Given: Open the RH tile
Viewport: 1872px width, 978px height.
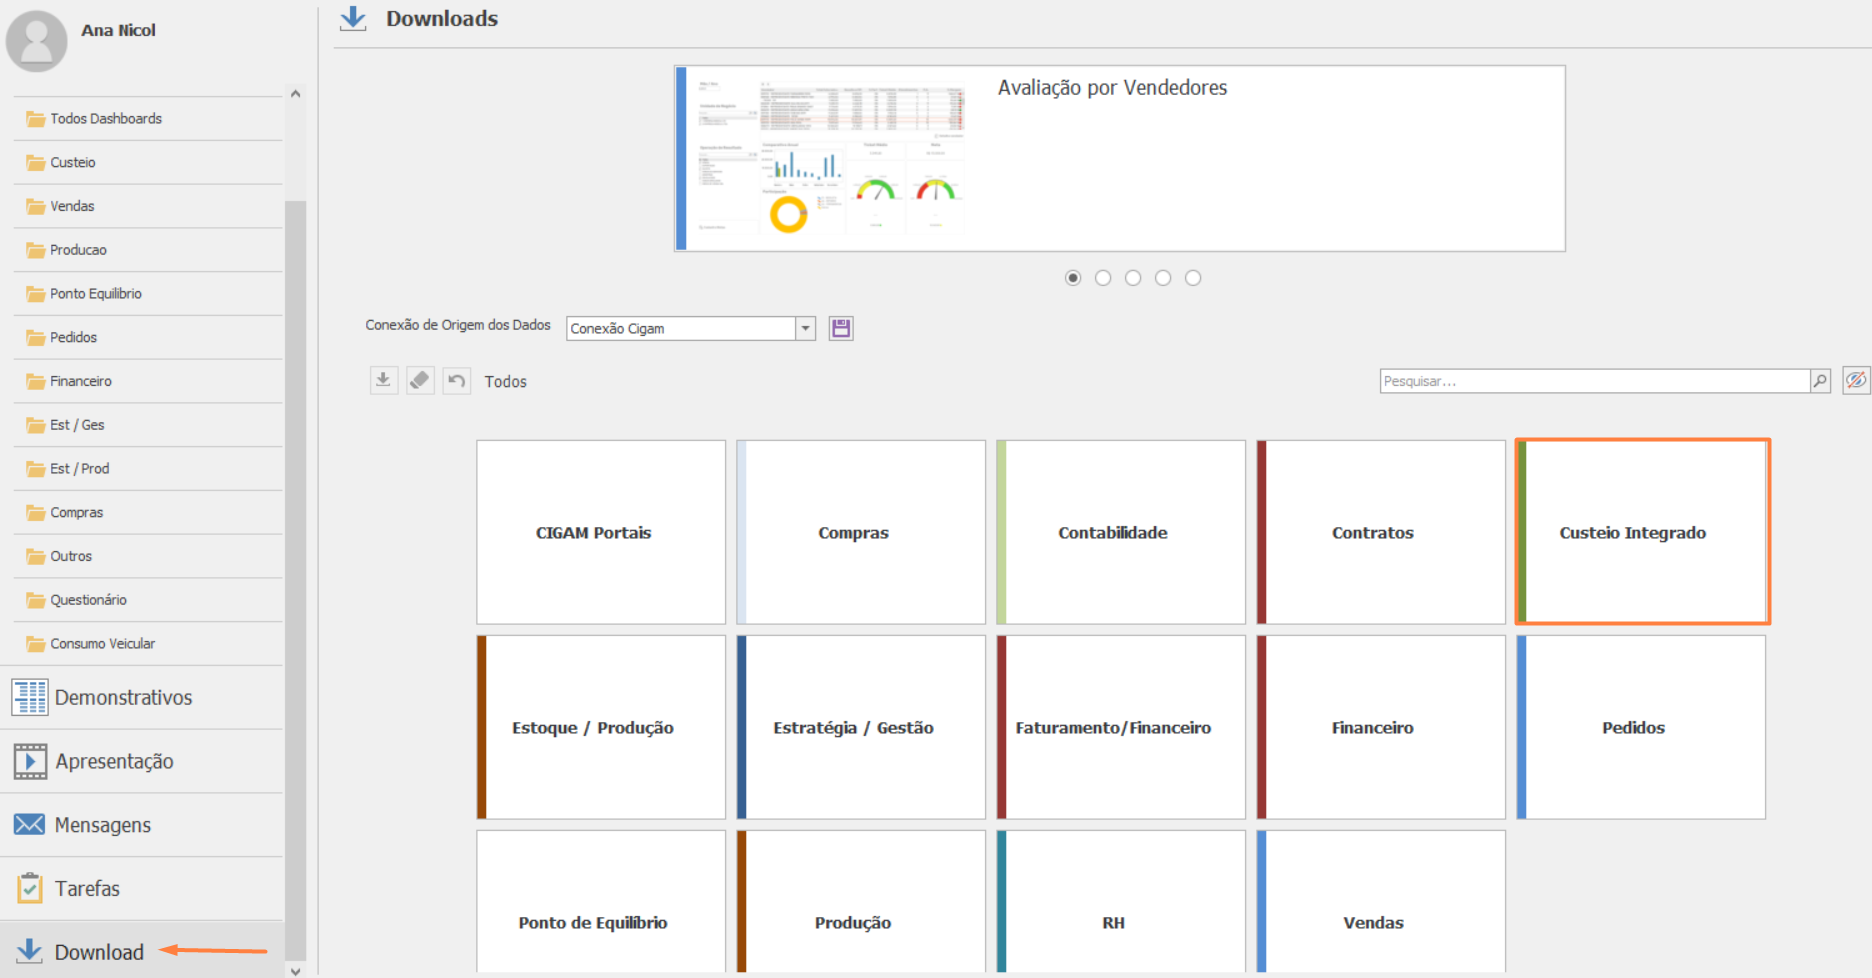Looking at the screenshot, I should (x=1121, y=901).
